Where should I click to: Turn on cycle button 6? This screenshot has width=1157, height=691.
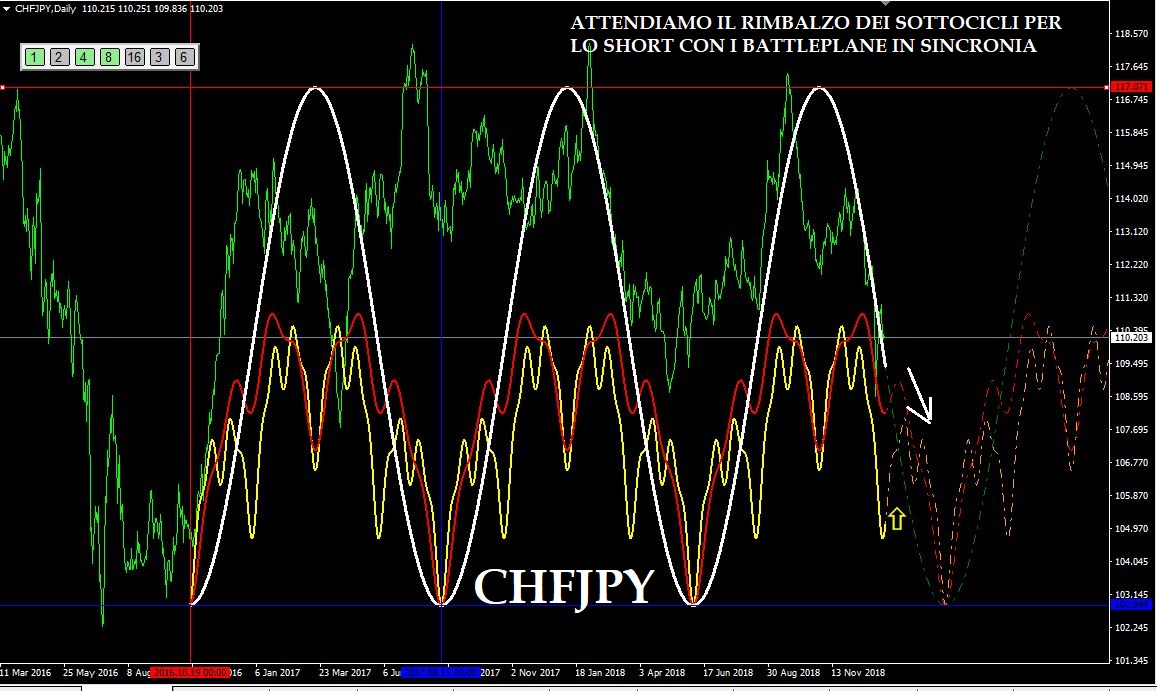point(184,57)
